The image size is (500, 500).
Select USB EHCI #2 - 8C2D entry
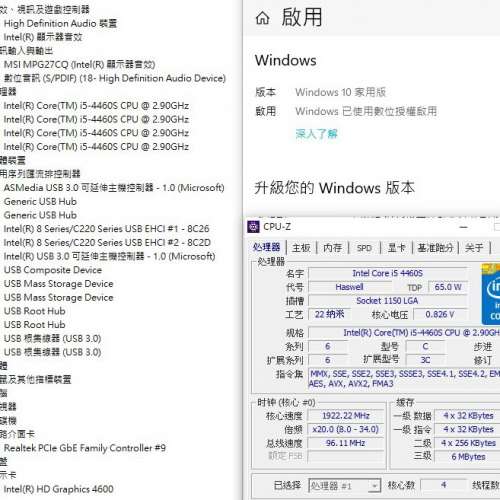click(x=107, y=242)
